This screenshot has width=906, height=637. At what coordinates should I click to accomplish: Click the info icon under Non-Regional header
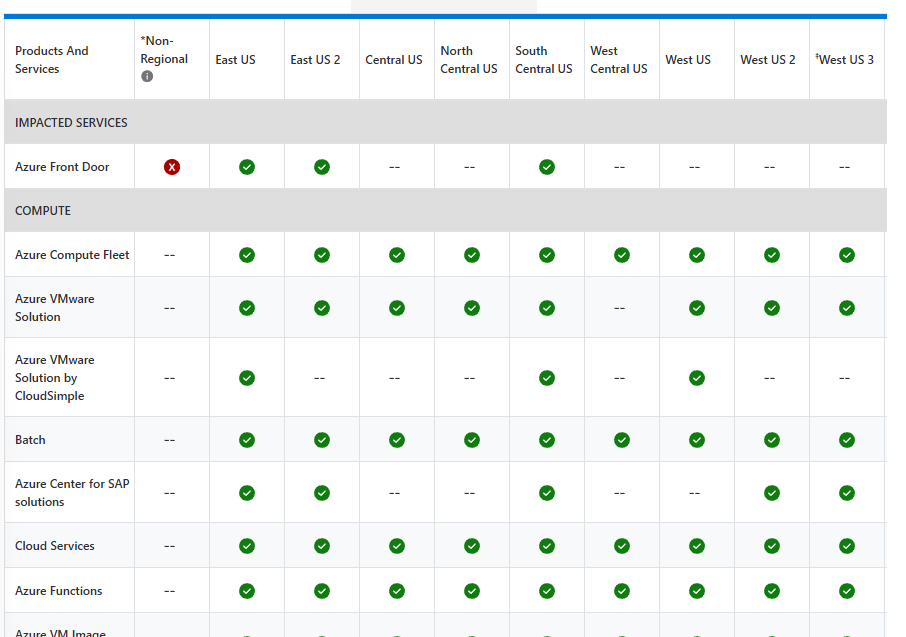coord(147,75)
